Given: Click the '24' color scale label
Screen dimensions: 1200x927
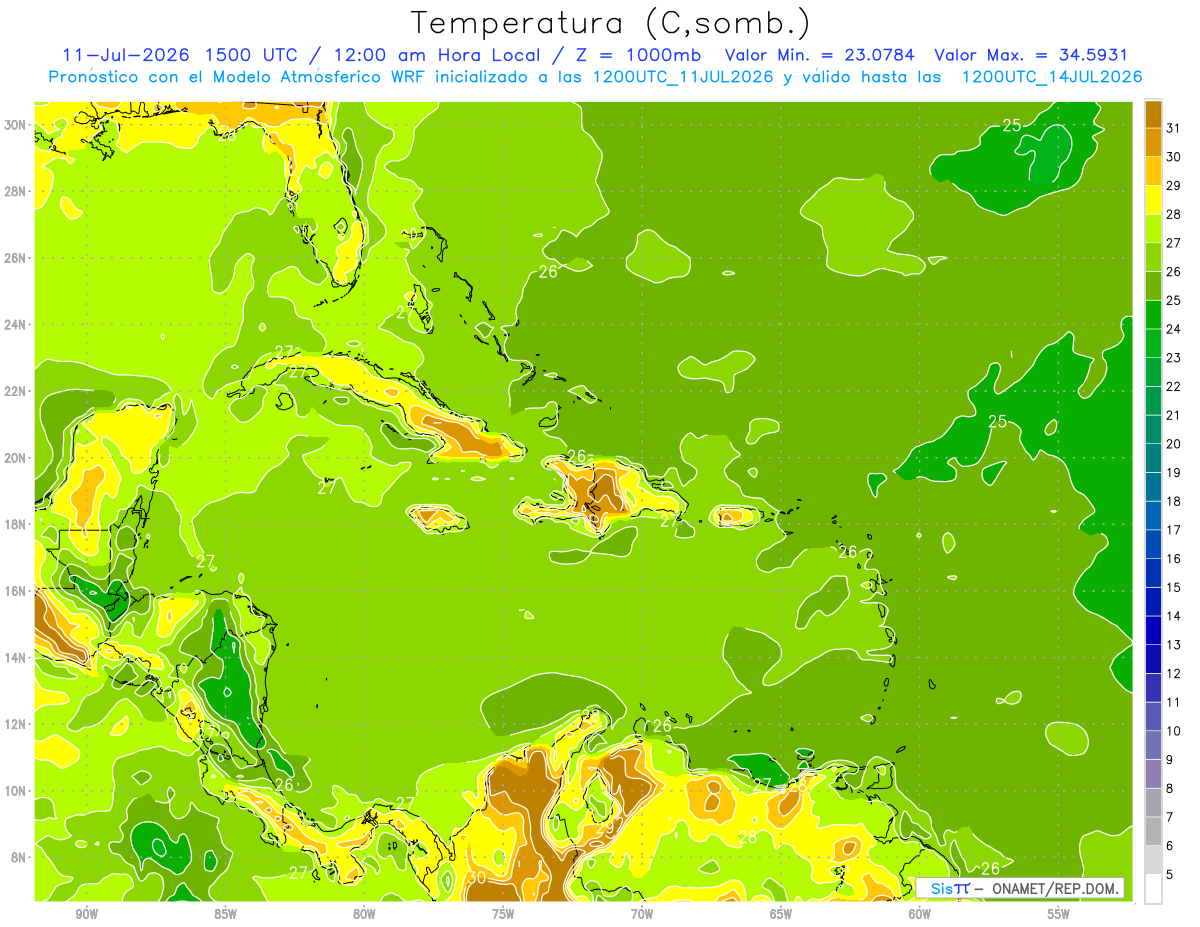Looking at the screenshot, I should coord(1173,329).
